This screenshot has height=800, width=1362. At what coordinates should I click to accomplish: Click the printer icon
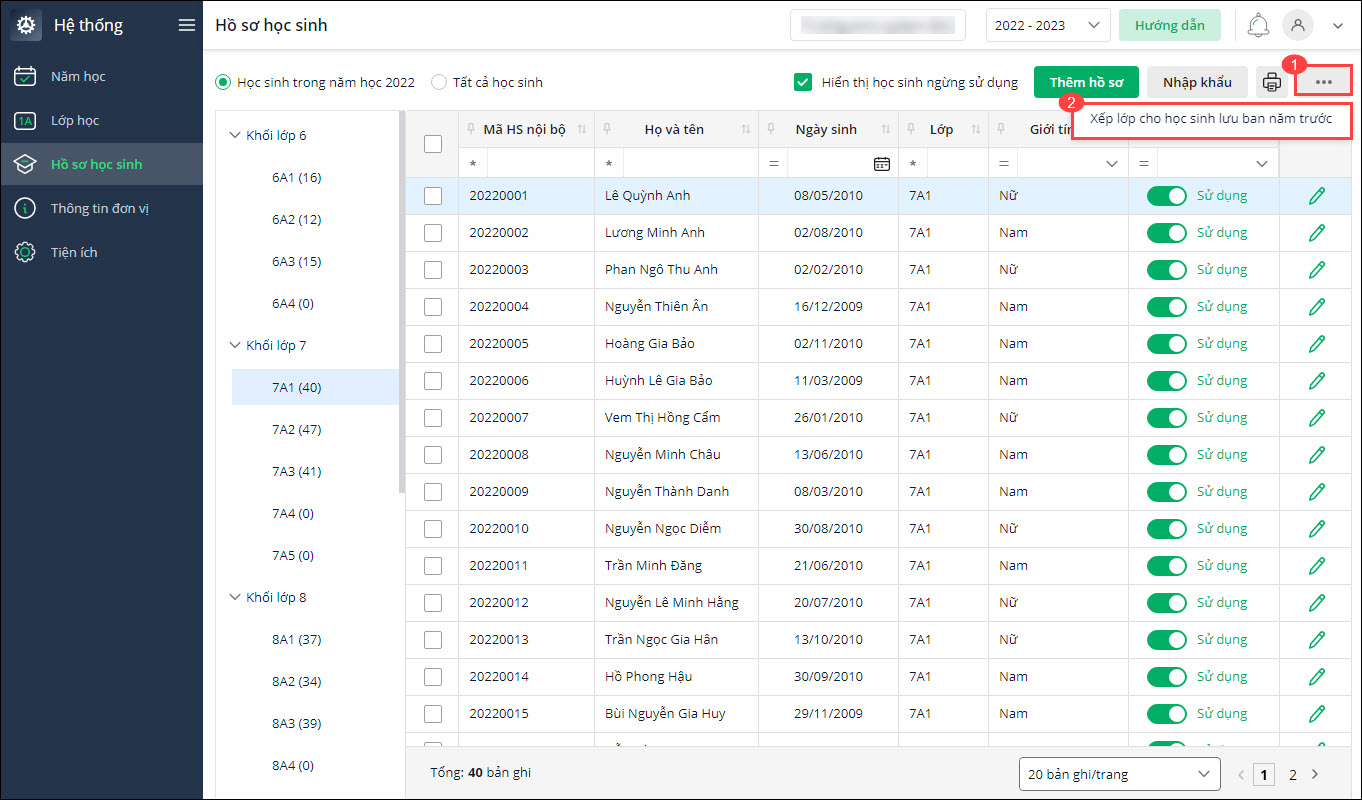pyautogui.click(x=1271, y=83)
